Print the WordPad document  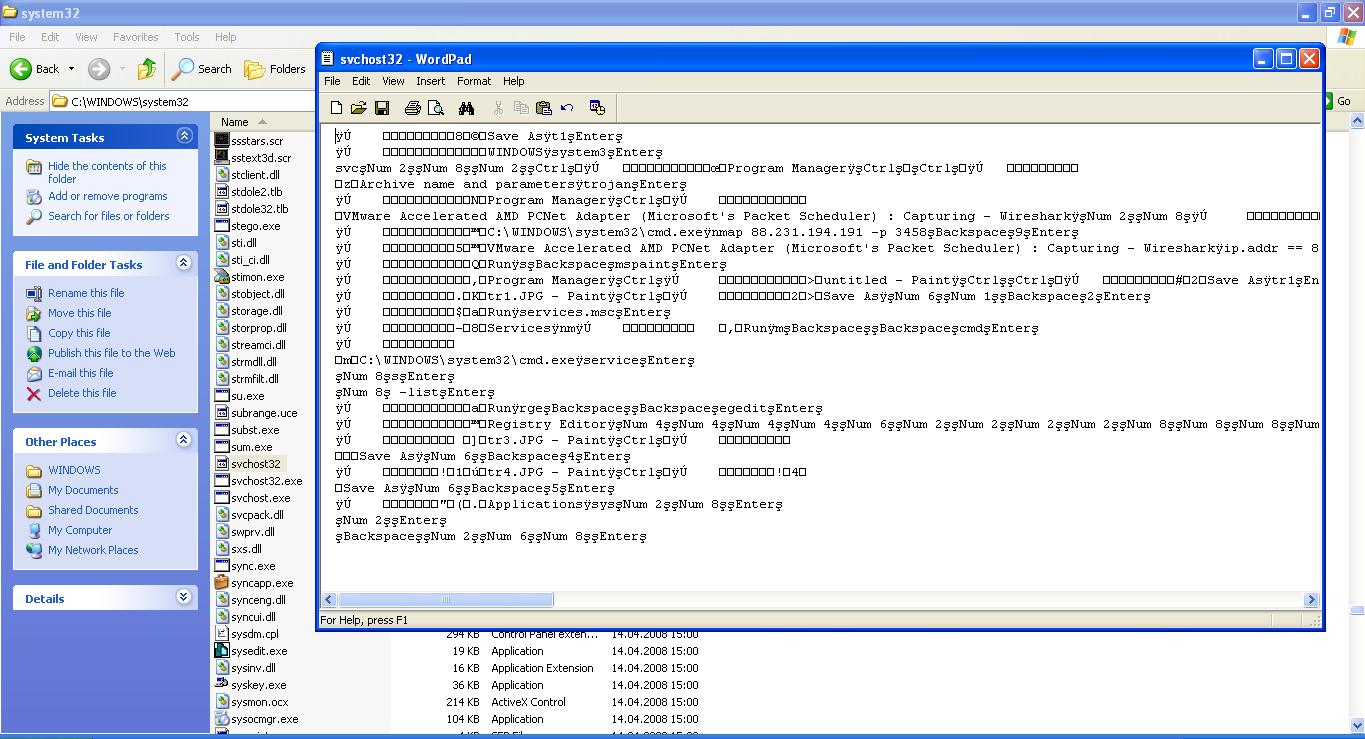click(x=413, y=108)
